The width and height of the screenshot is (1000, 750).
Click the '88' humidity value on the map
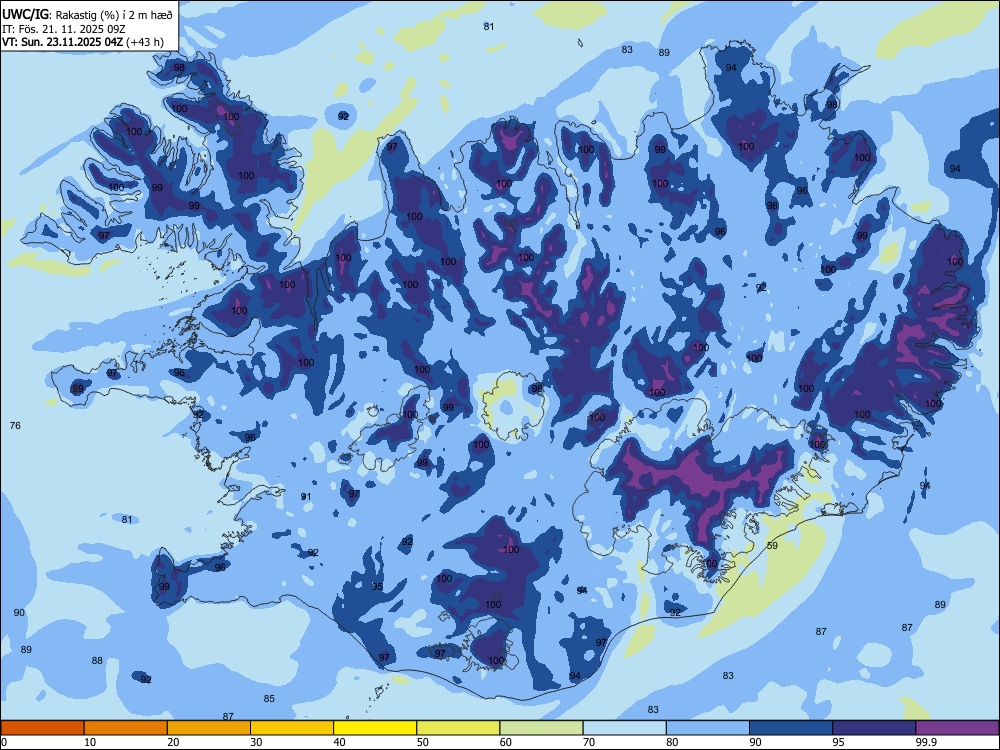tap(97, 661)
